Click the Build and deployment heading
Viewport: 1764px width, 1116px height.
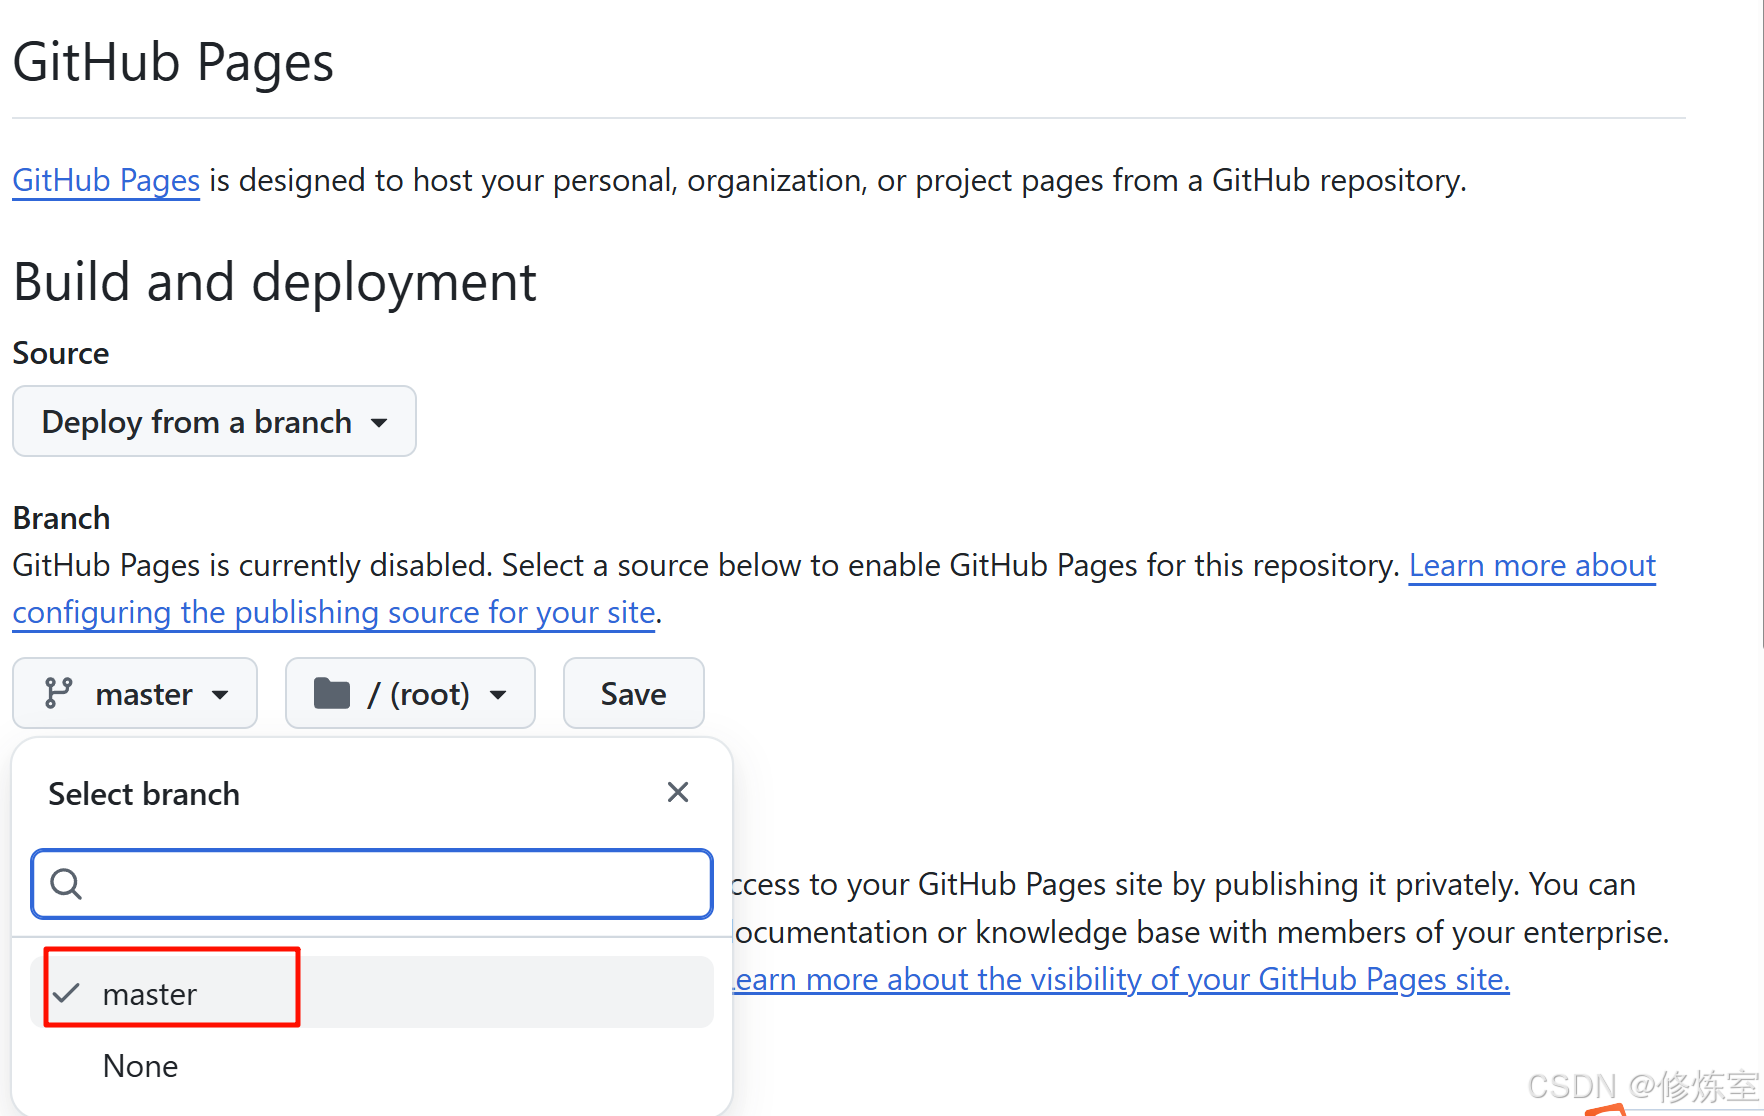pos(275,282)
